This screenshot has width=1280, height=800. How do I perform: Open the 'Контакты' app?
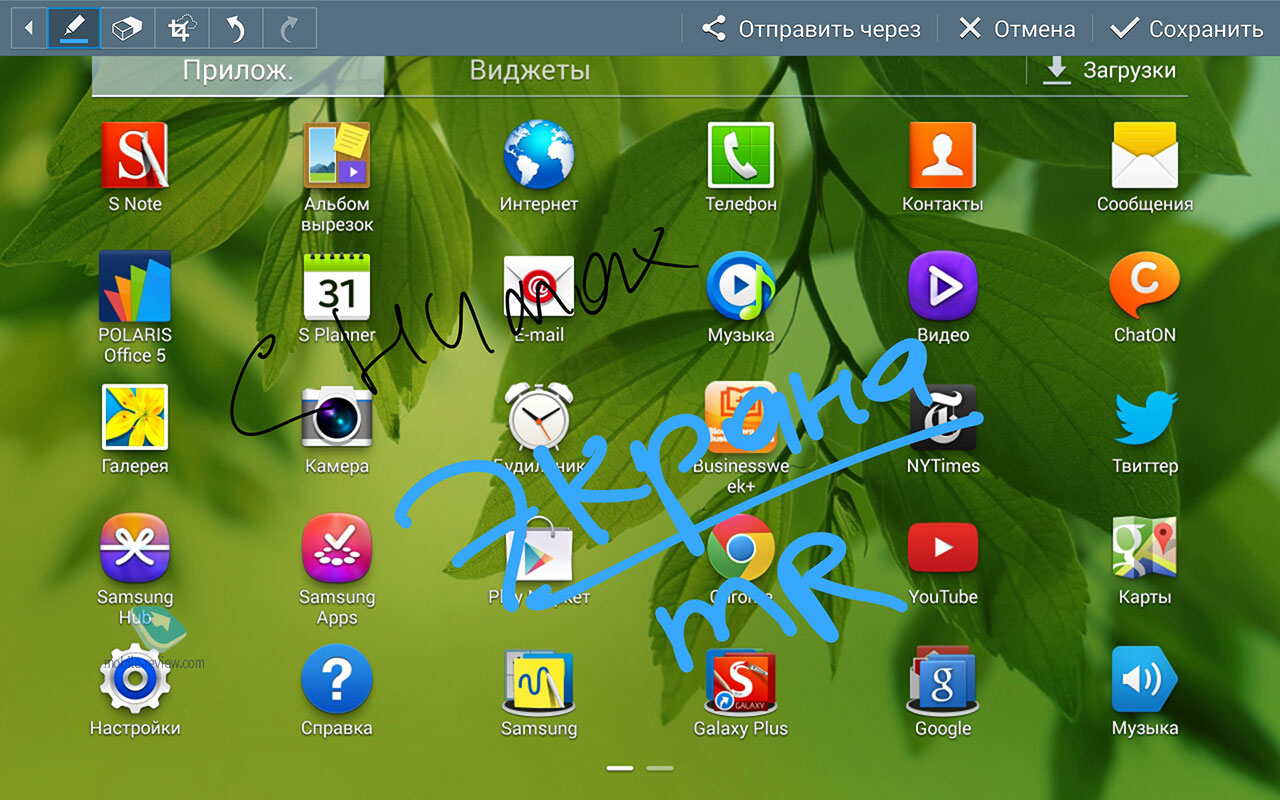click(942, 167)
